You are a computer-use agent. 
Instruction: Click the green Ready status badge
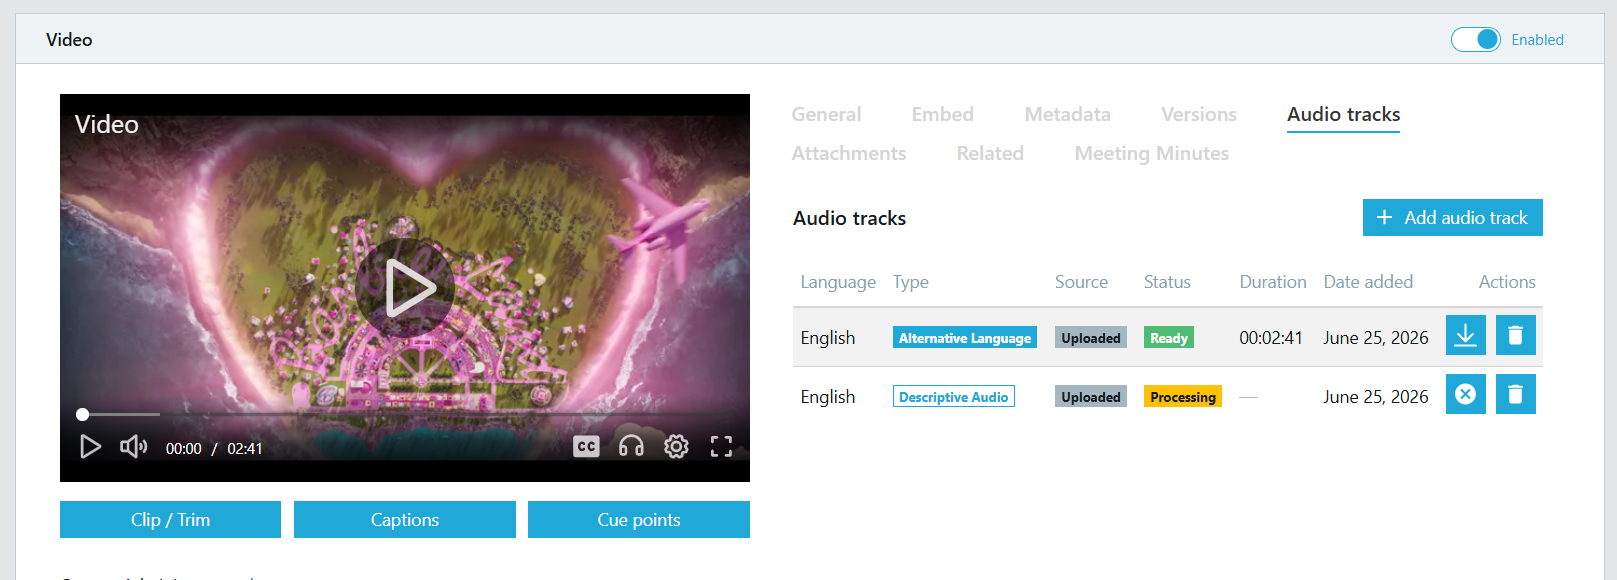(1169, 338)
